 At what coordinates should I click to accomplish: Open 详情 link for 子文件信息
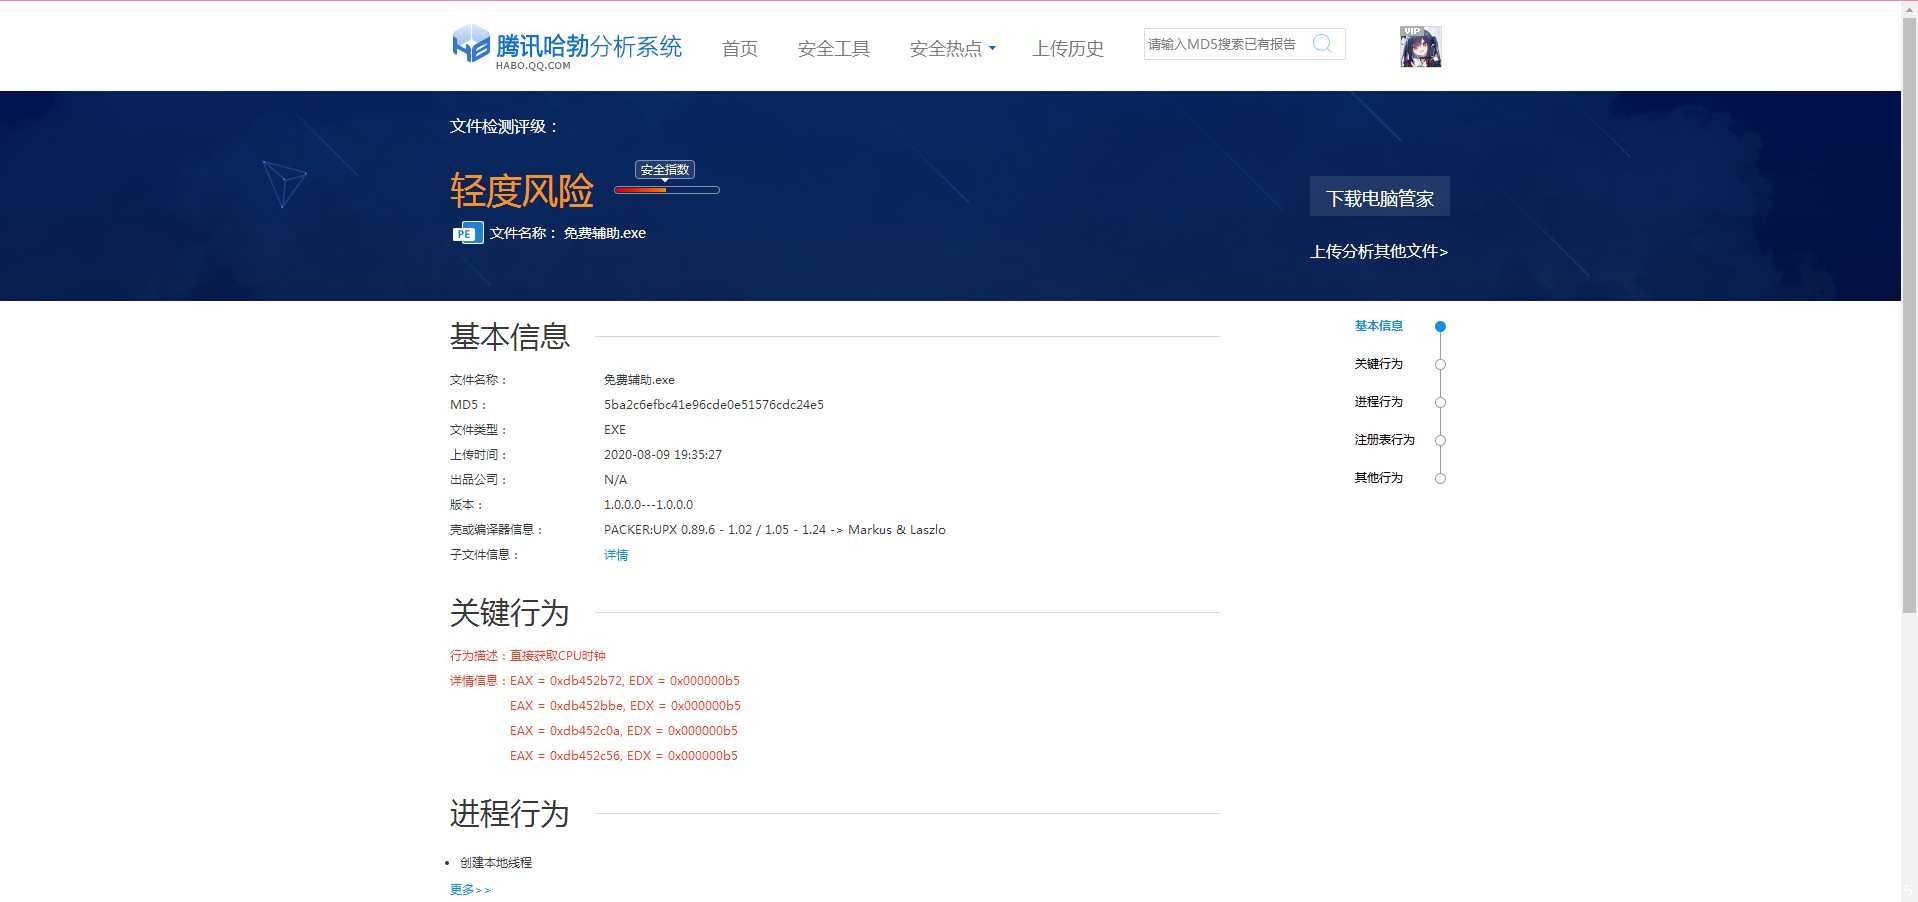[616, 555]
